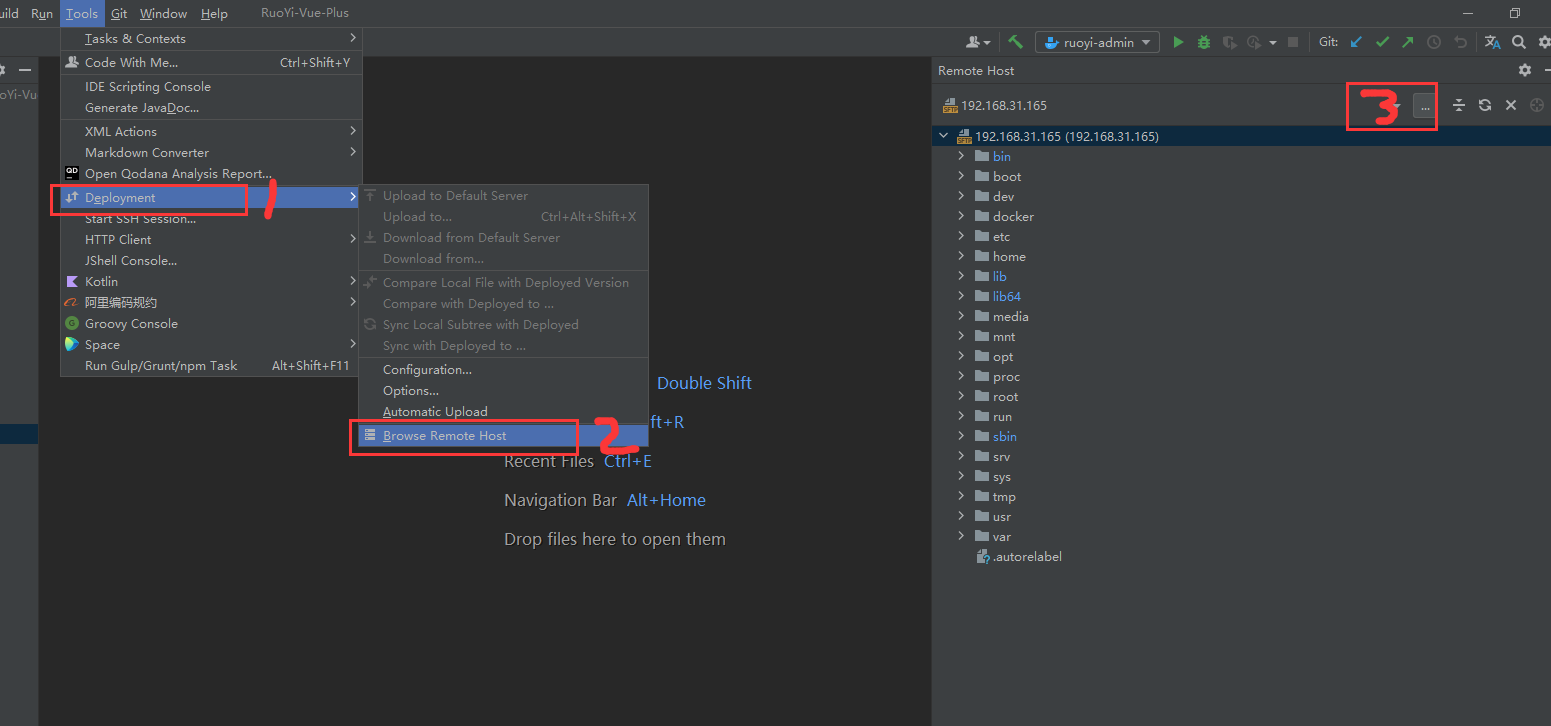Click Git Commit checkmark icon

point(1382,42)
